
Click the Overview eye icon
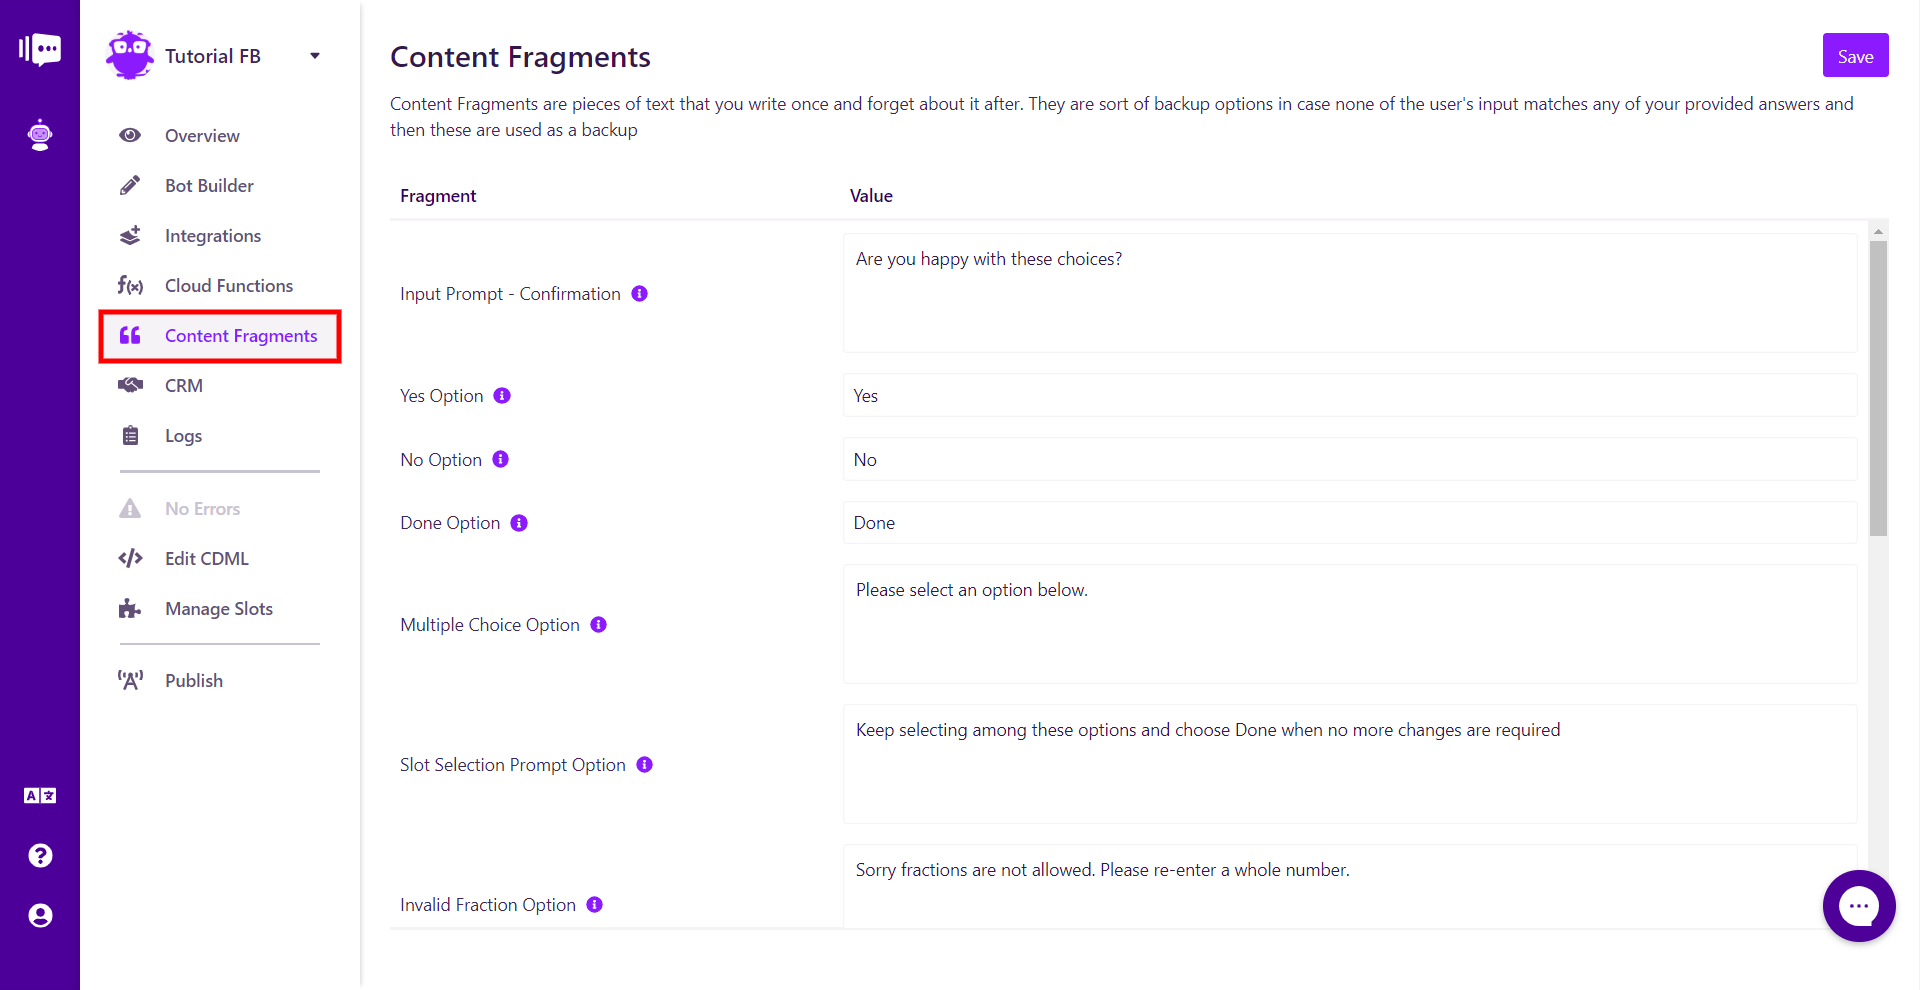130,135
